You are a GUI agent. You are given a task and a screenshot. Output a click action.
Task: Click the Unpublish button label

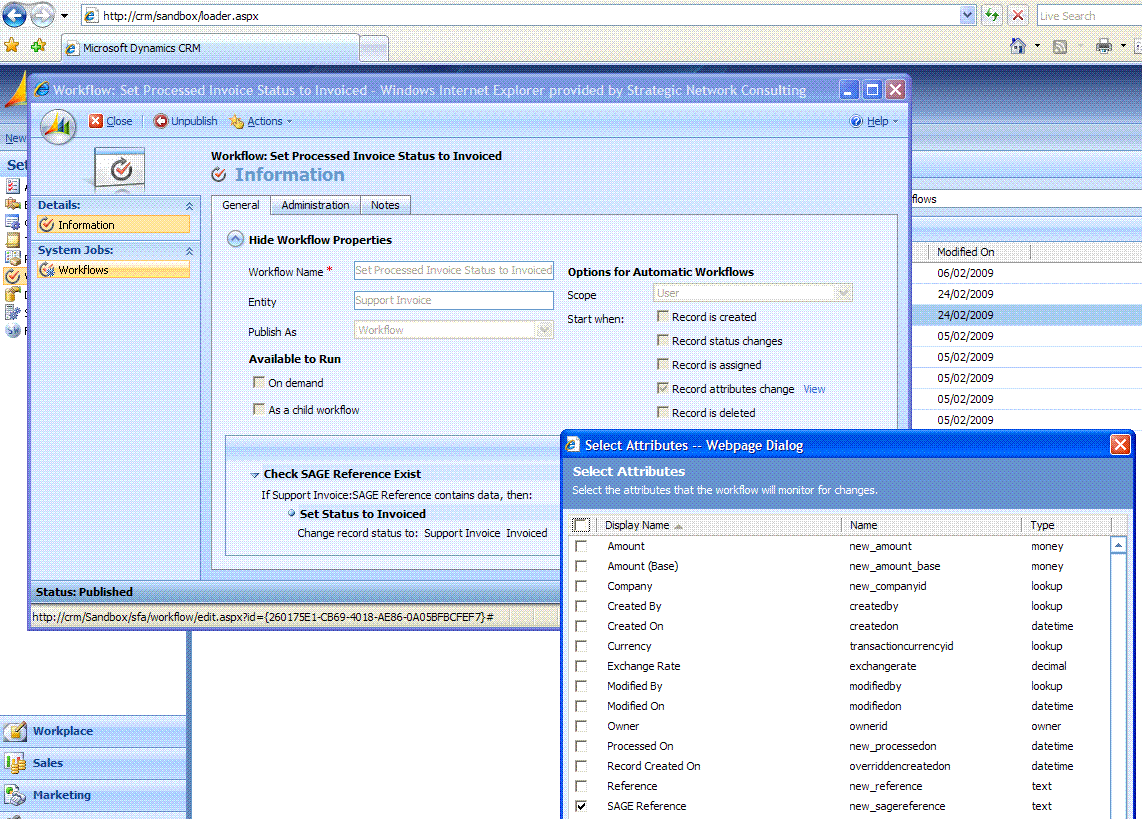tap(194, 121)
